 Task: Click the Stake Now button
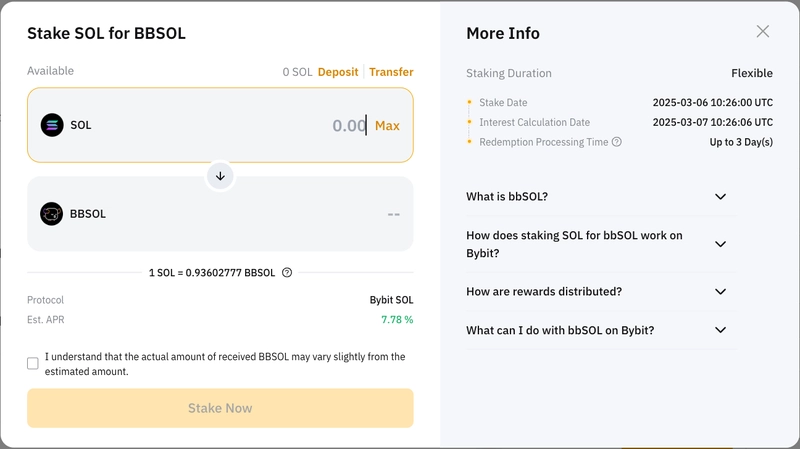click(x=220, y=408)
